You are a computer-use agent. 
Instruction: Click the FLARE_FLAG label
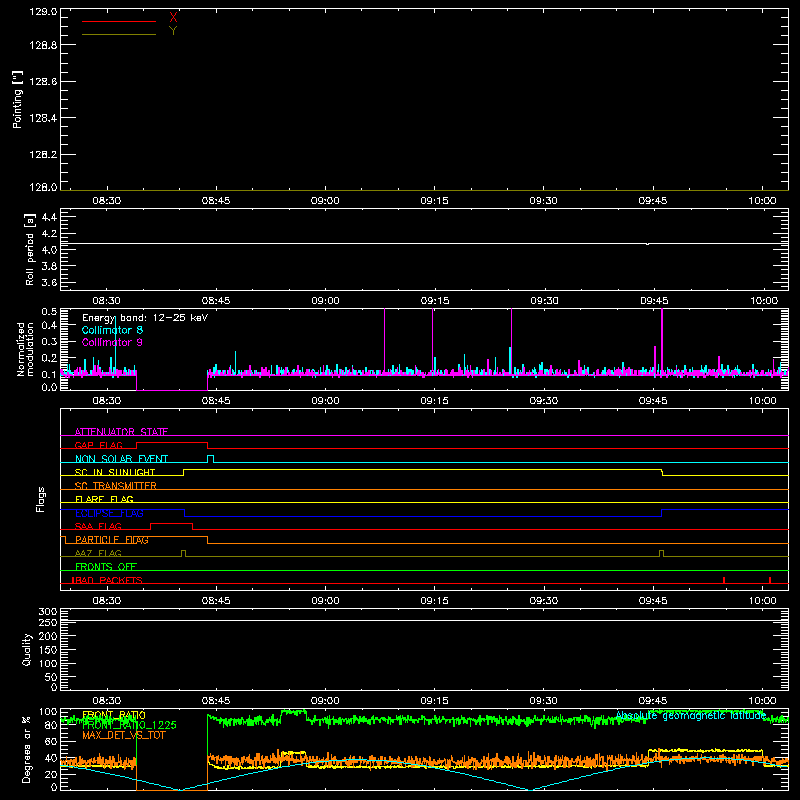point(104,499)
